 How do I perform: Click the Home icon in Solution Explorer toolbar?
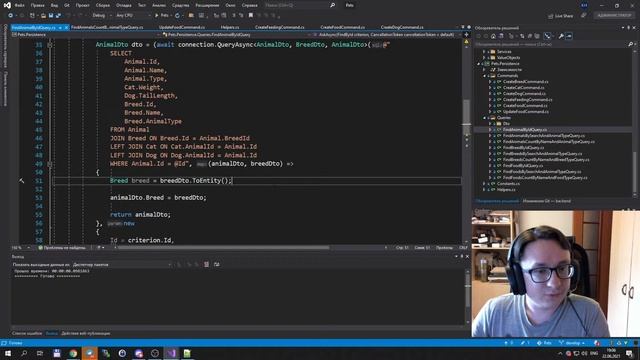493,36
